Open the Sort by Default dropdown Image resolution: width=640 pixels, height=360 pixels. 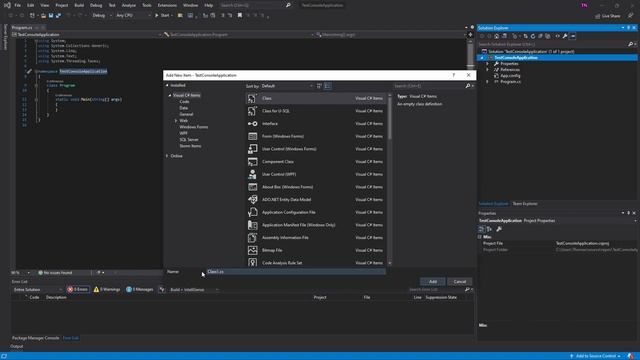[x=287, y=86]
